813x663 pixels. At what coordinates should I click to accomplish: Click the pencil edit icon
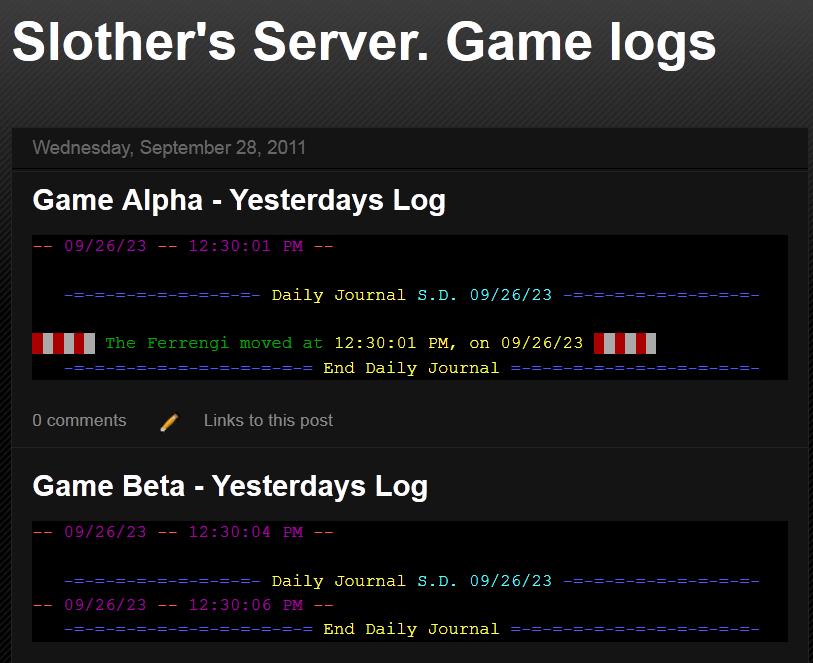(x=168, y=422)
